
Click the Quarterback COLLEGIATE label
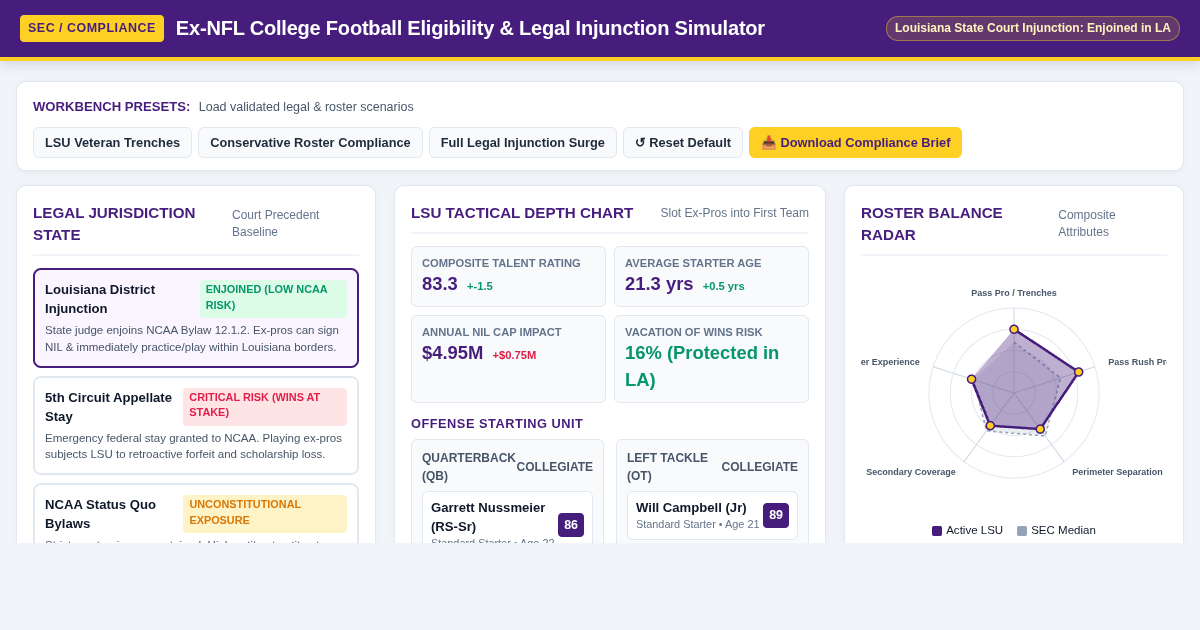coord(555,467)
